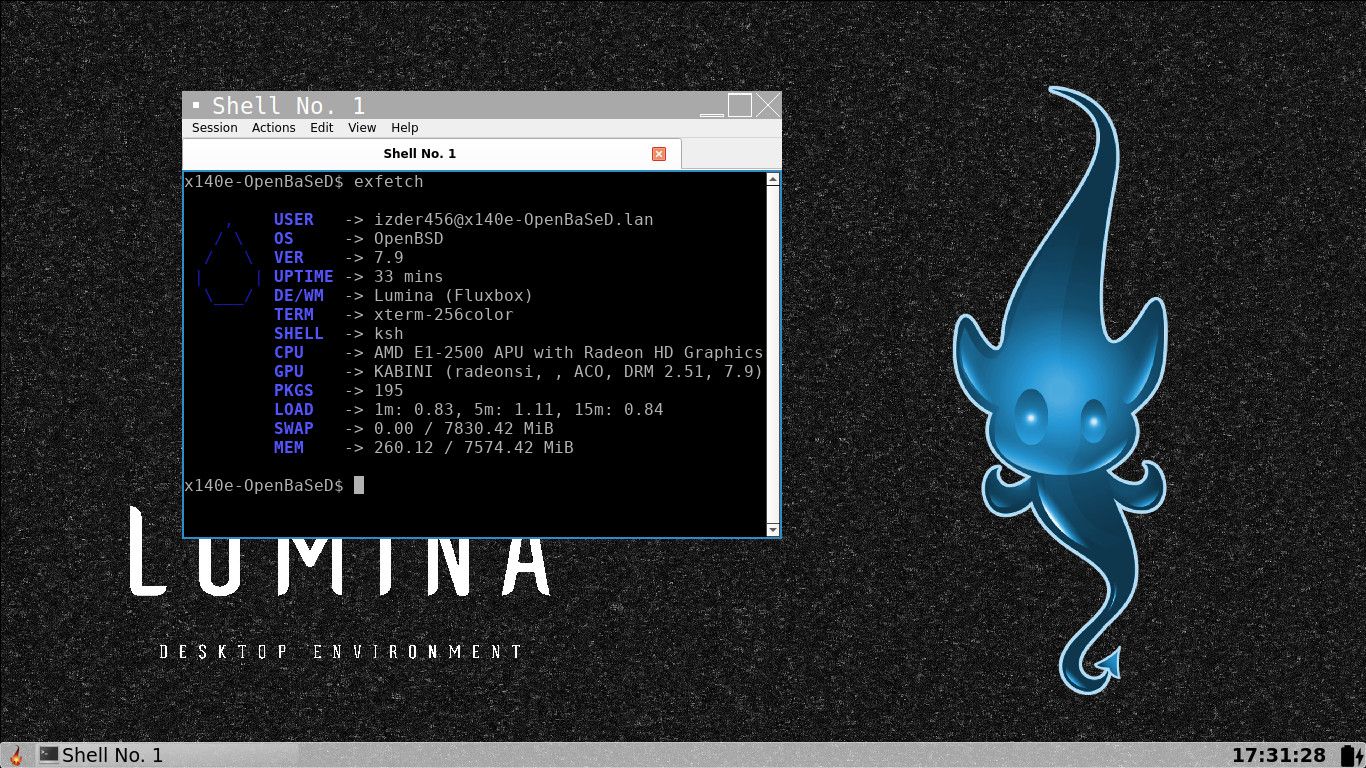Viewport: 1366px width, 768px height.
Task: Maximize the Shell No. 1 window
Action: pos(740,106)
